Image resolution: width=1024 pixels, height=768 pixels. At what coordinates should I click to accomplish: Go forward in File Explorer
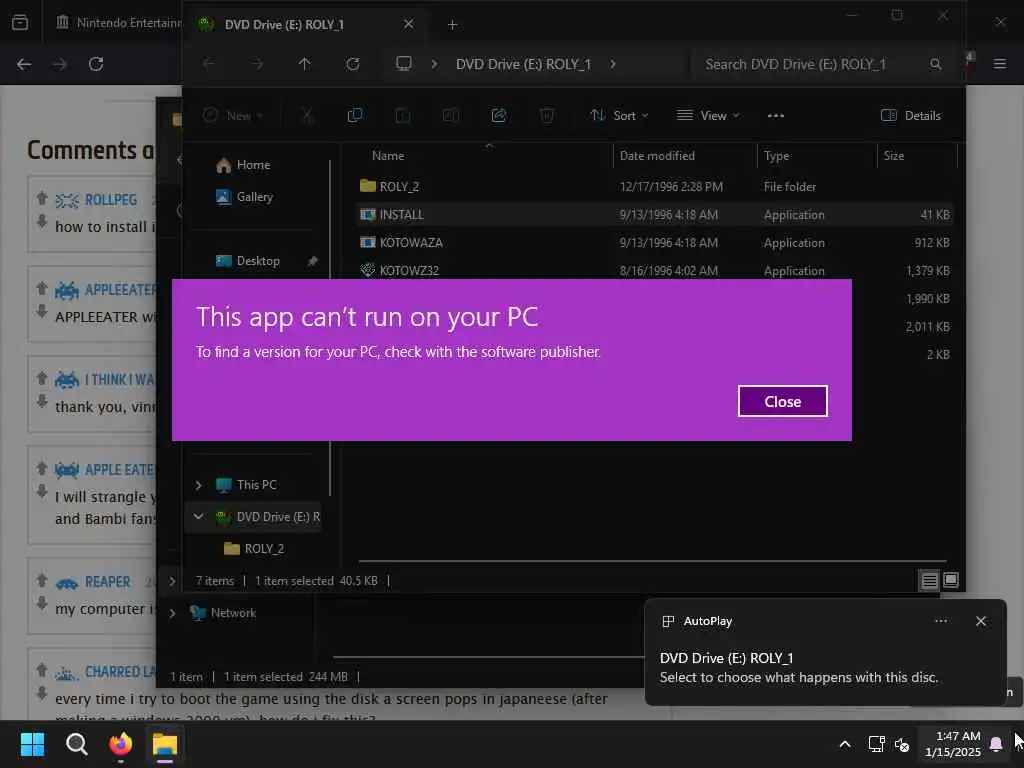pos(257,64)
